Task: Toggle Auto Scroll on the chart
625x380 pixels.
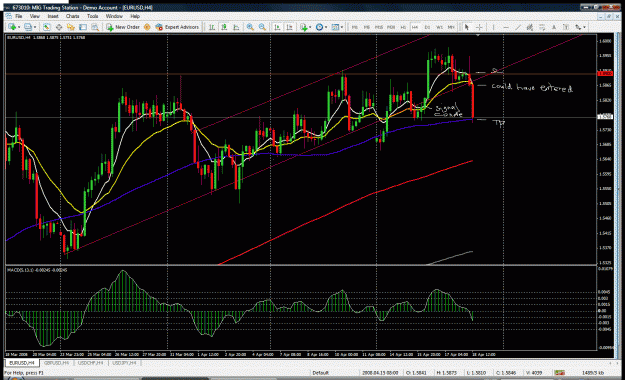Action: [x=277, y=27]
